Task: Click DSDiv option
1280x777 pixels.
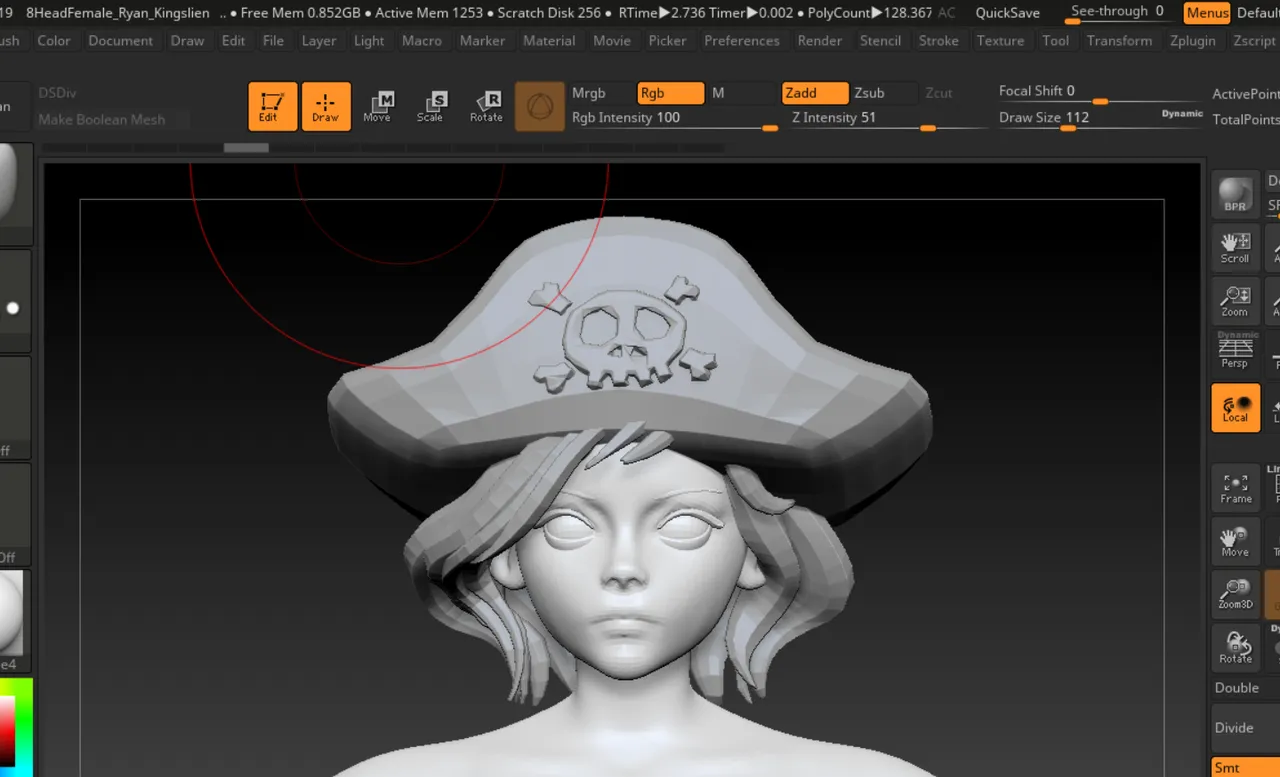Action: coord(58,93)
